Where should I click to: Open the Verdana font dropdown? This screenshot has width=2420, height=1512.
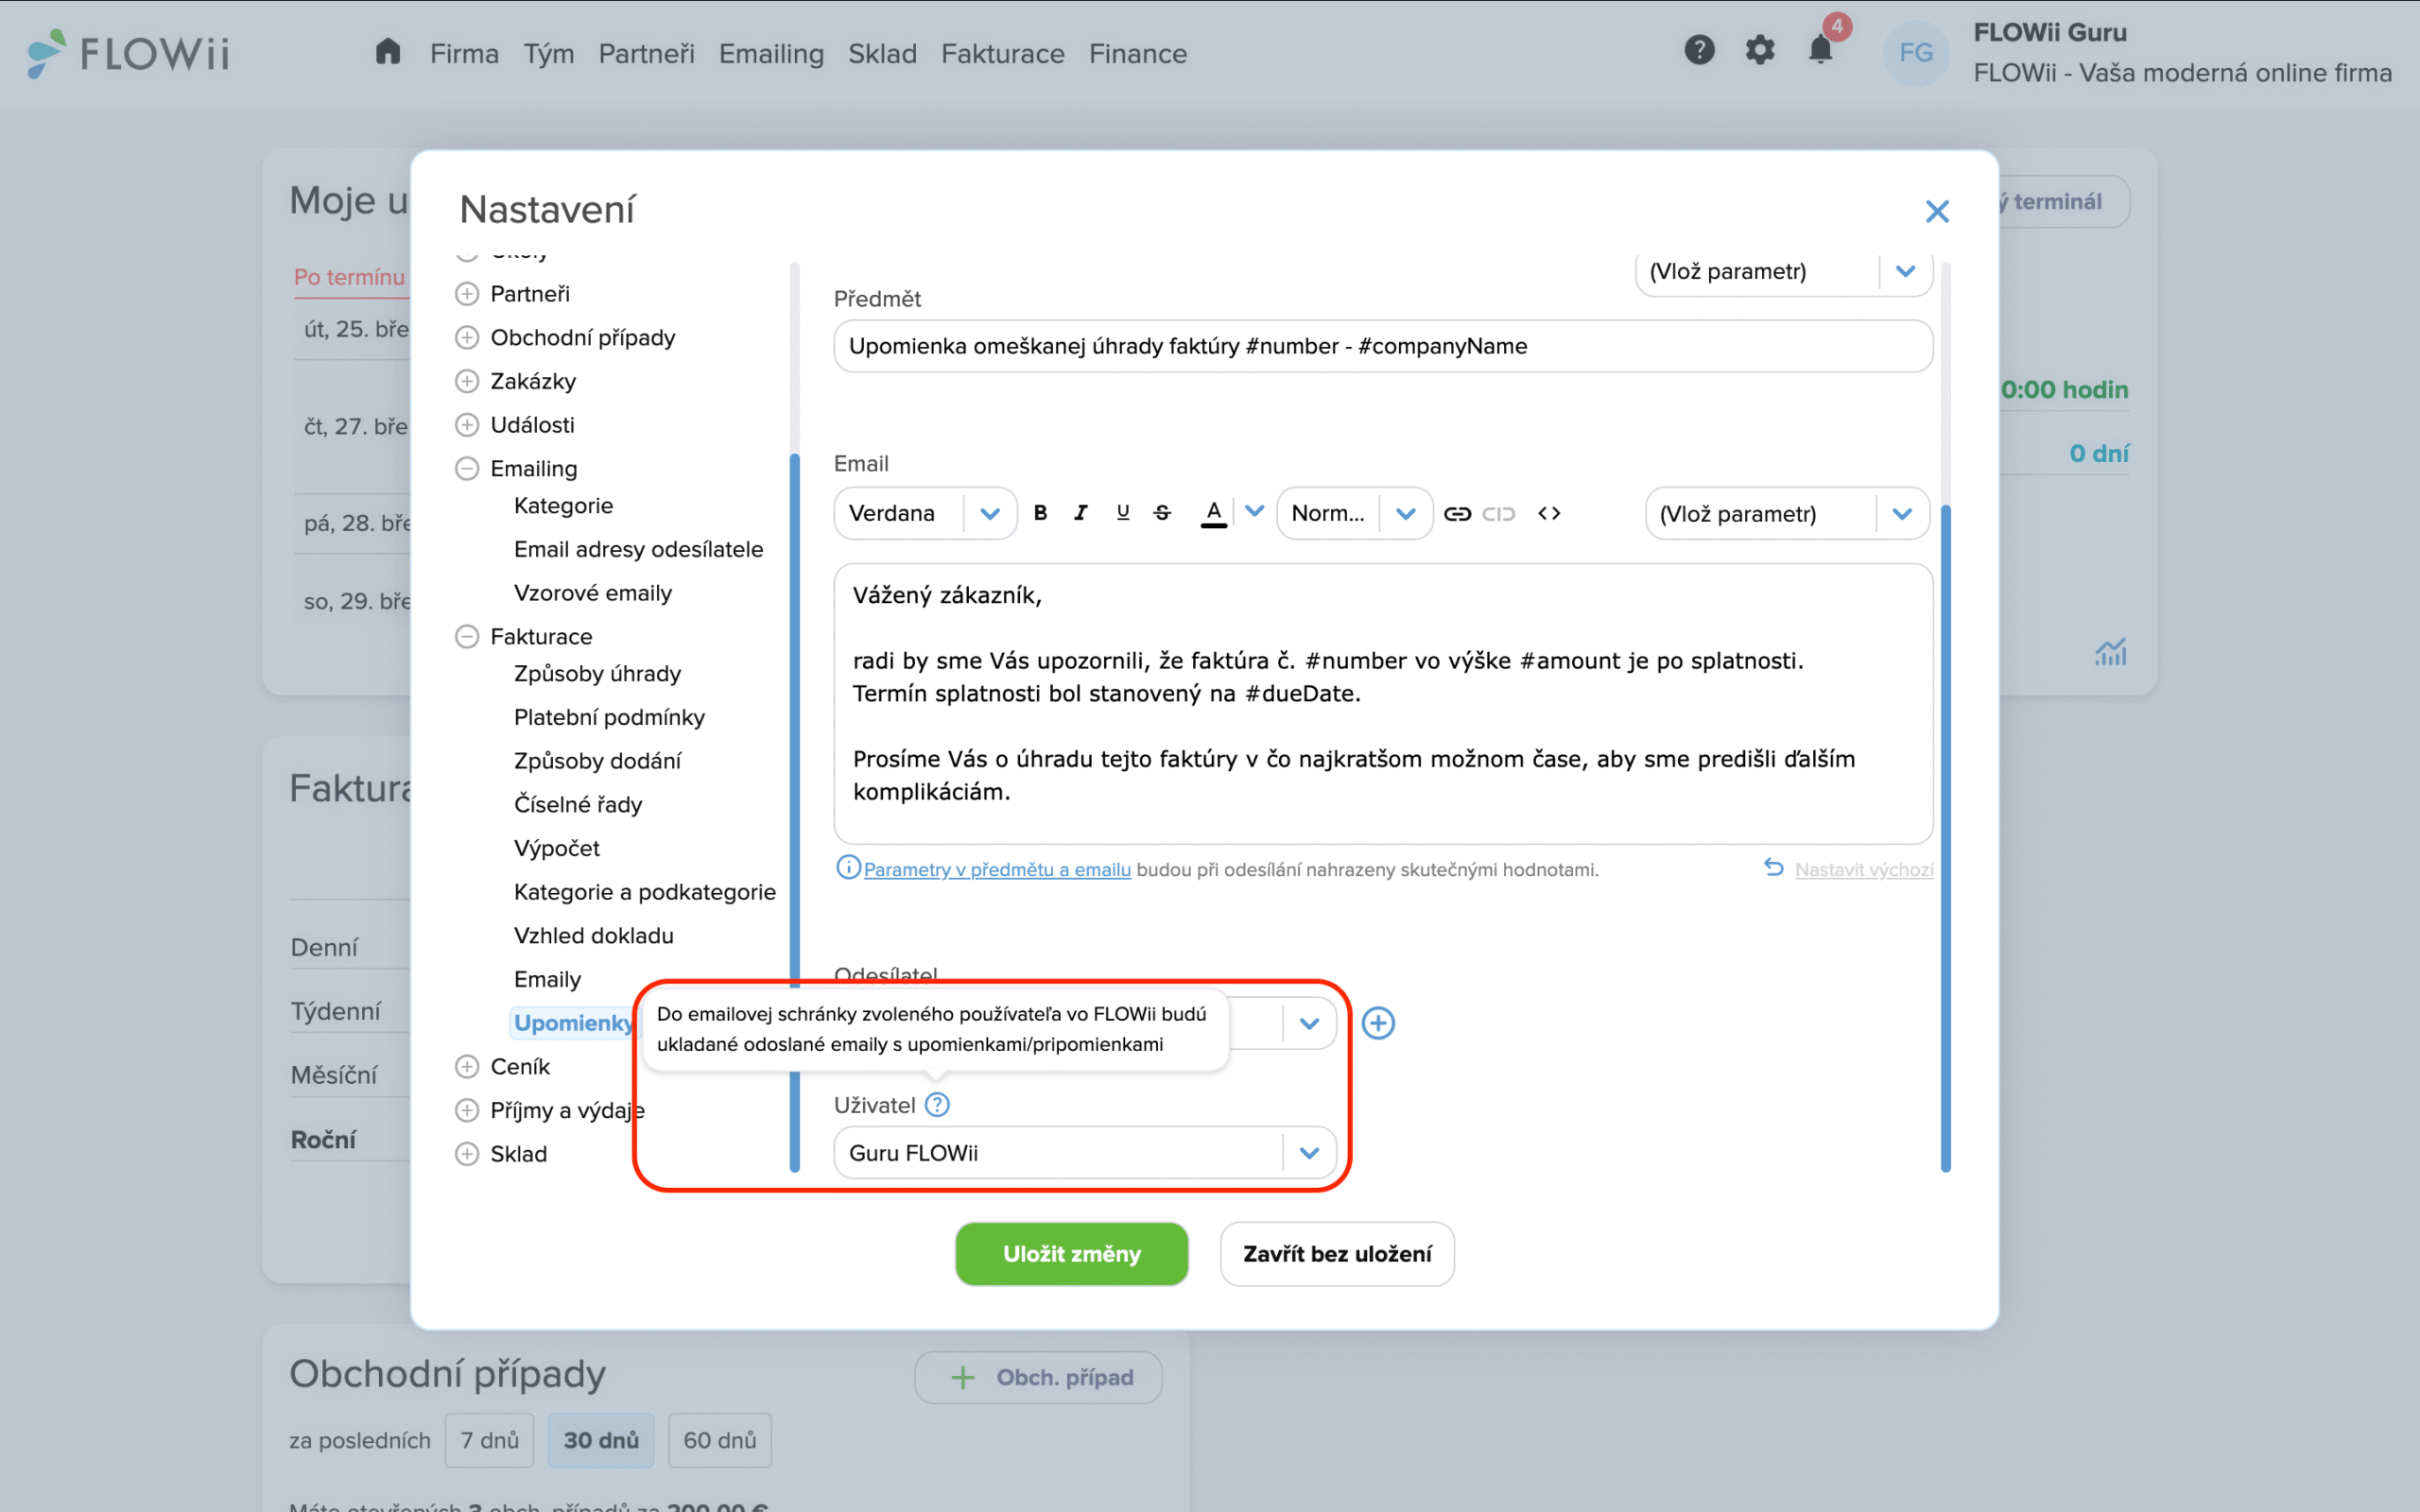989,514
